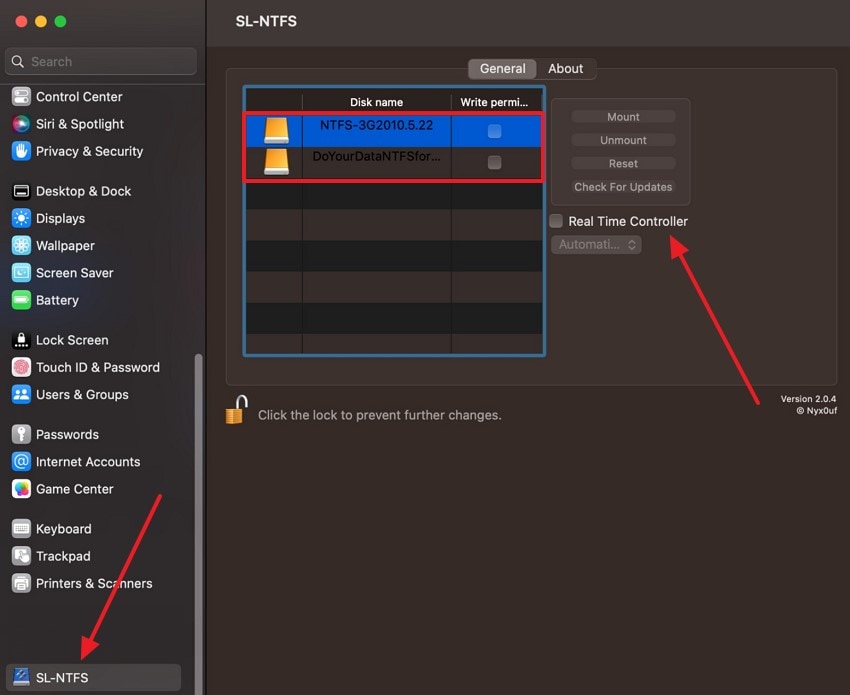Click the Game Center icon

point(21,489)
